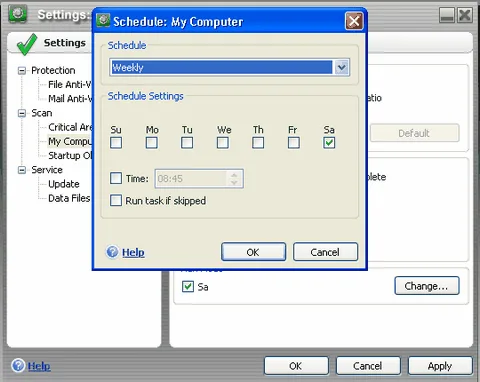Select My Computer tree item
This screenshot has height=382, width=480.
click(x=70, y=141)
